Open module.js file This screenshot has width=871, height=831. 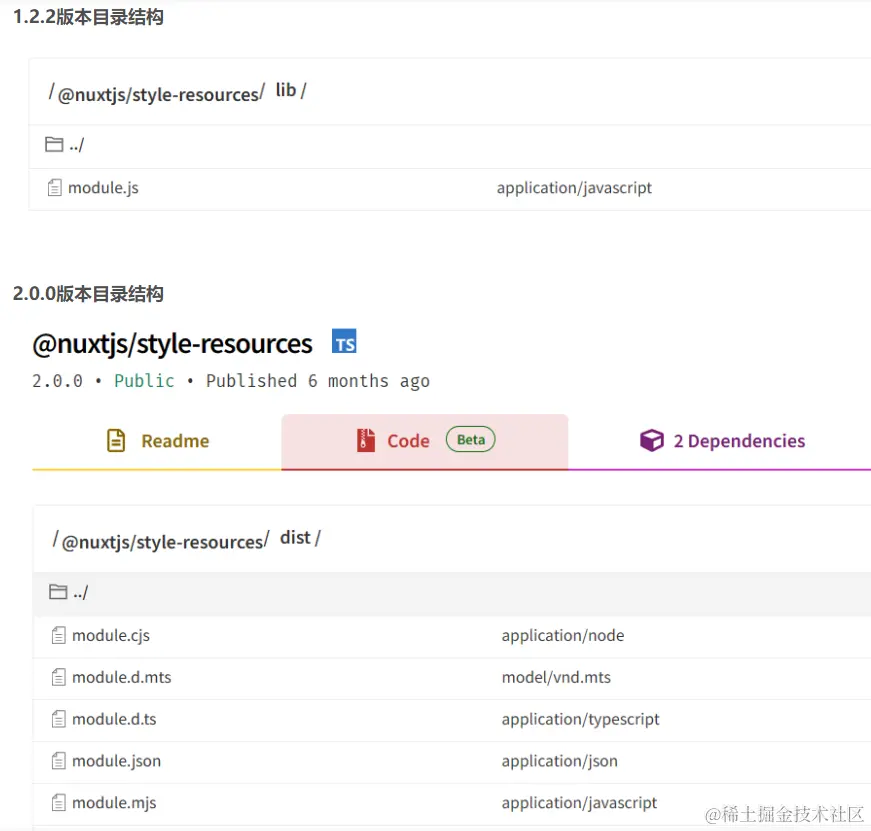103,188
